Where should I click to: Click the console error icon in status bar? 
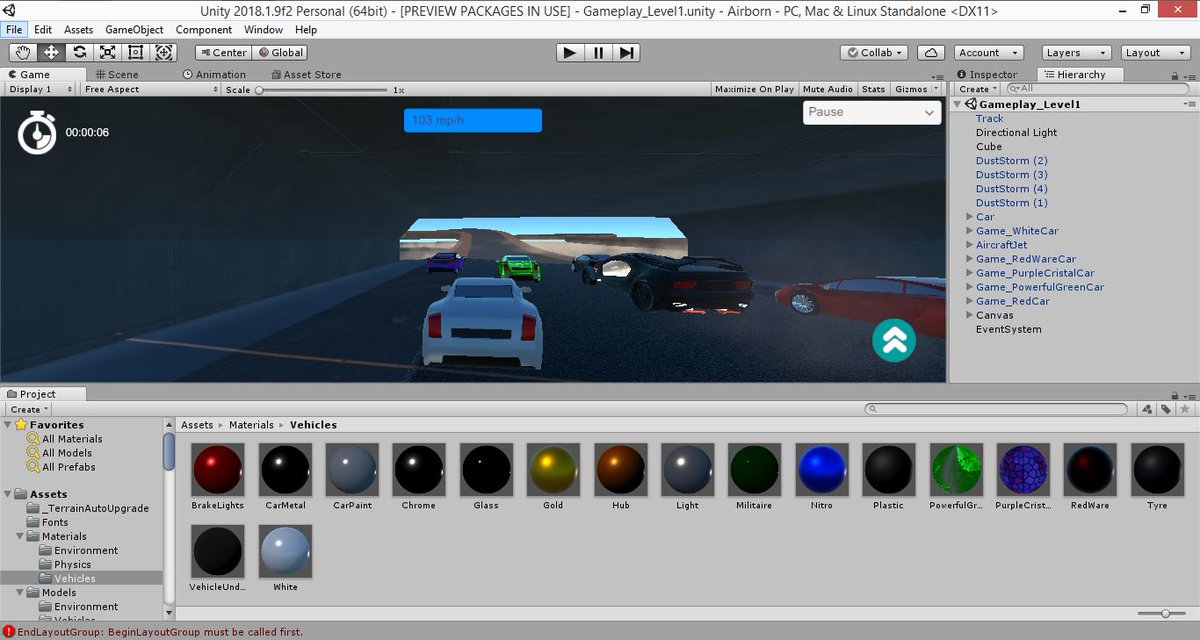click(8, 632)
